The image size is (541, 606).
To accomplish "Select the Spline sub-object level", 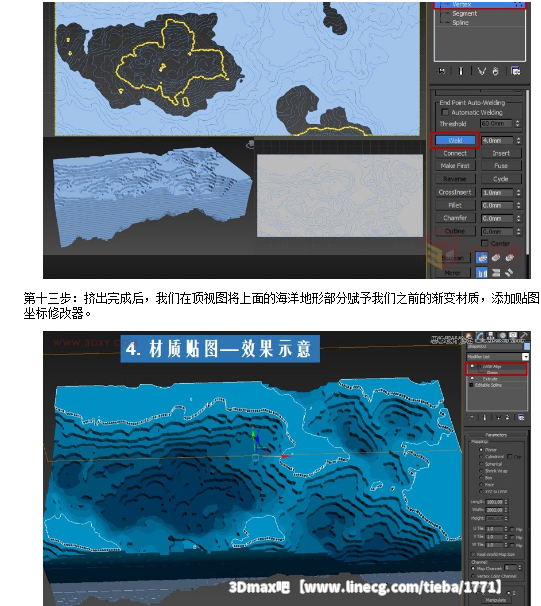I will tap(461, 22).
